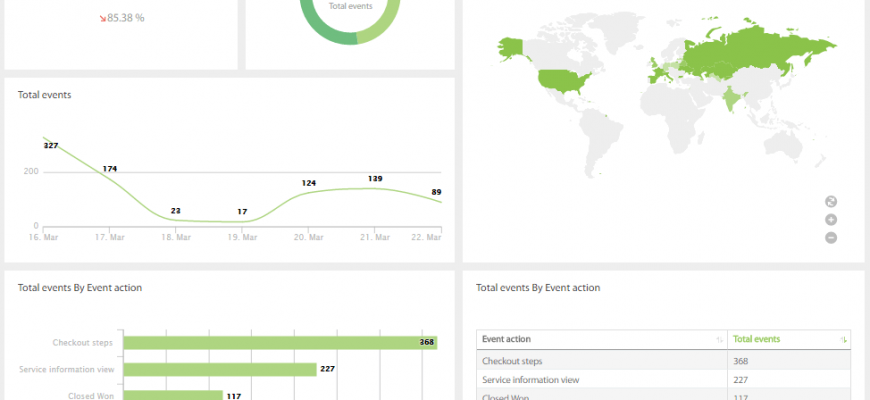Click the map zoom in plus button
Screen dimensions: 870x400
[x=831, y=219]
